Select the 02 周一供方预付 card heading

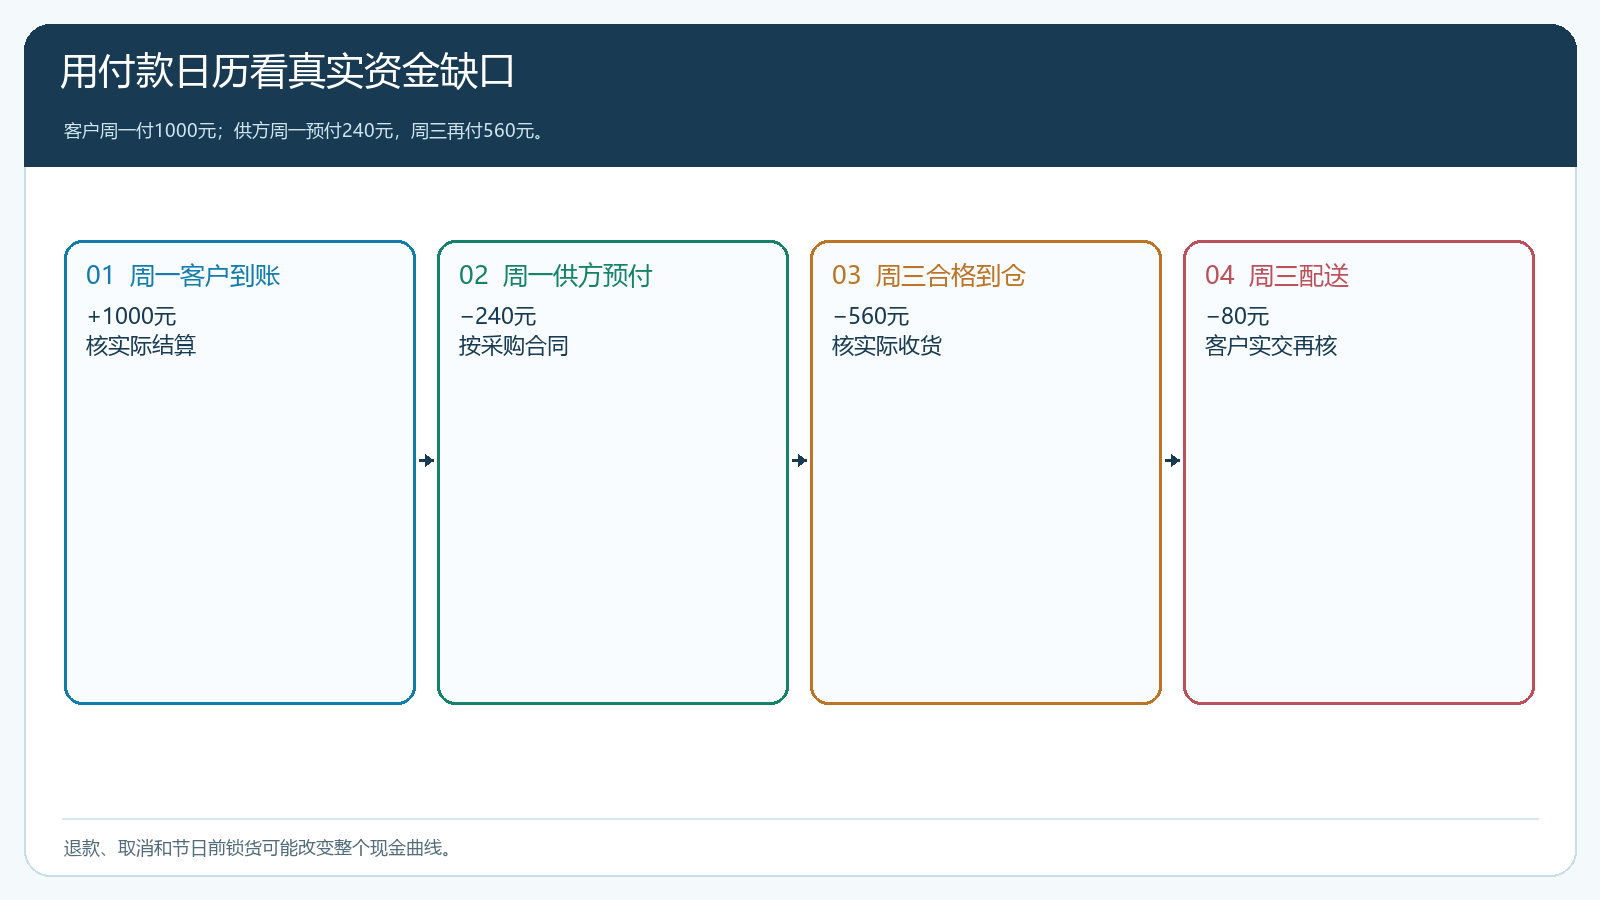point(556,276)
